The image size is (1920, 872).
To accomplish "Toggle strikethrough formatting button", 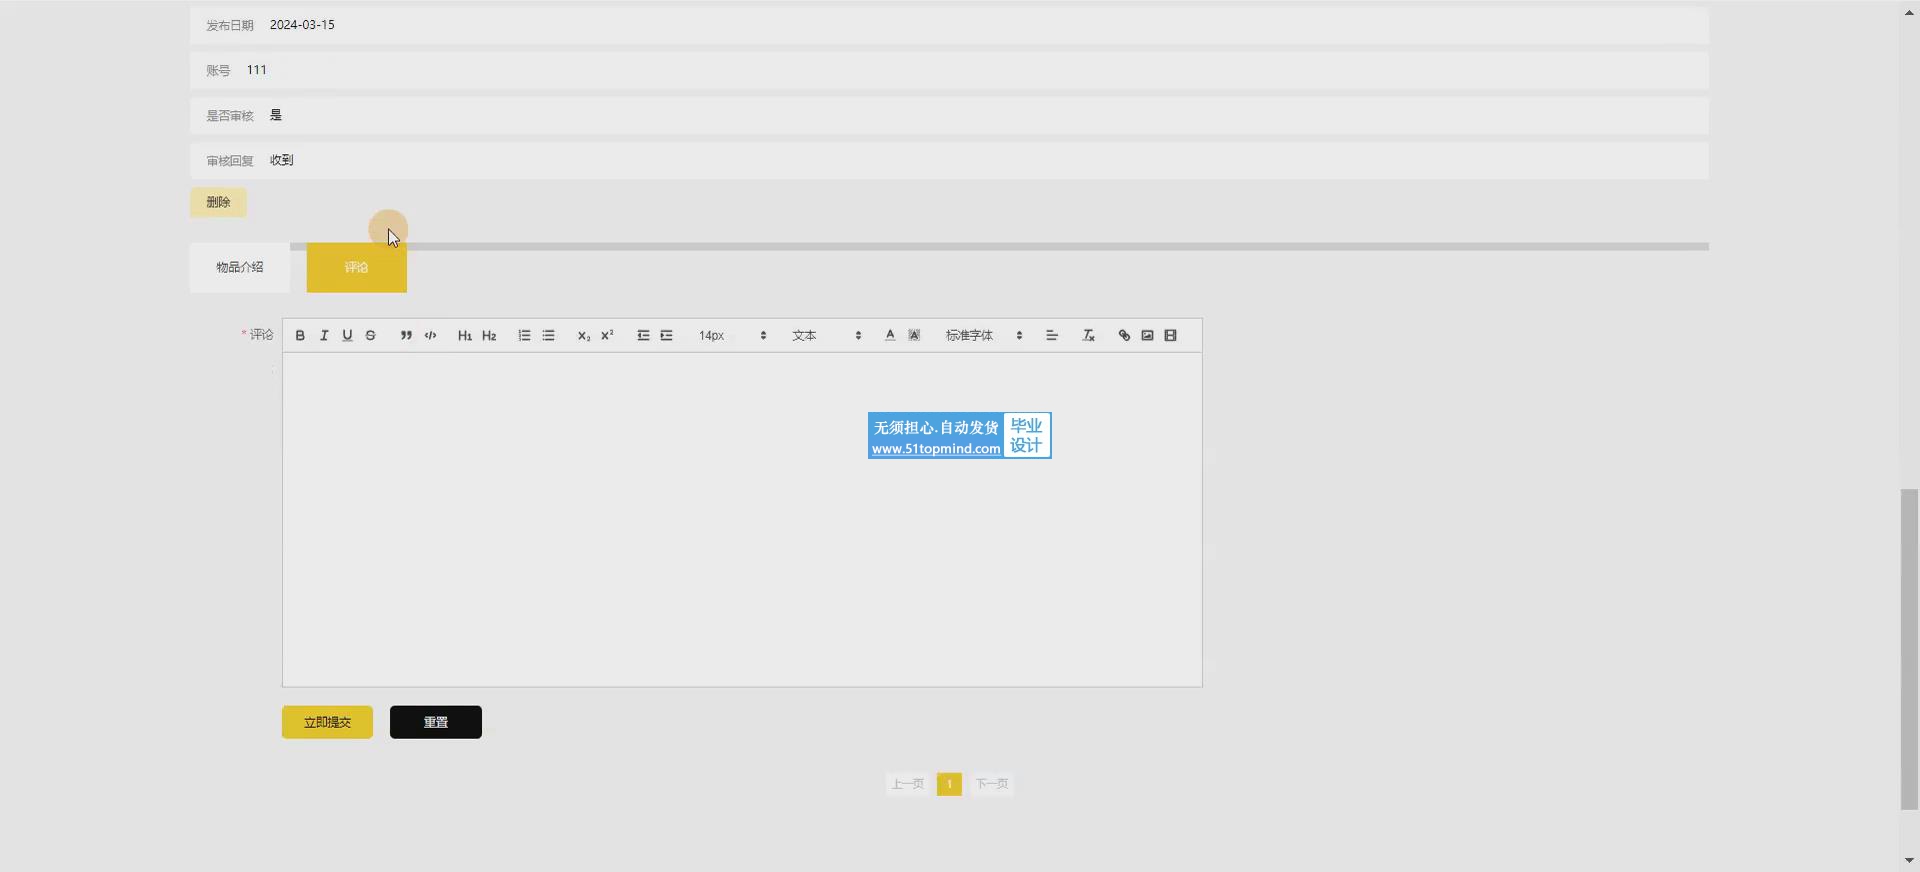I will click(371, 336).
